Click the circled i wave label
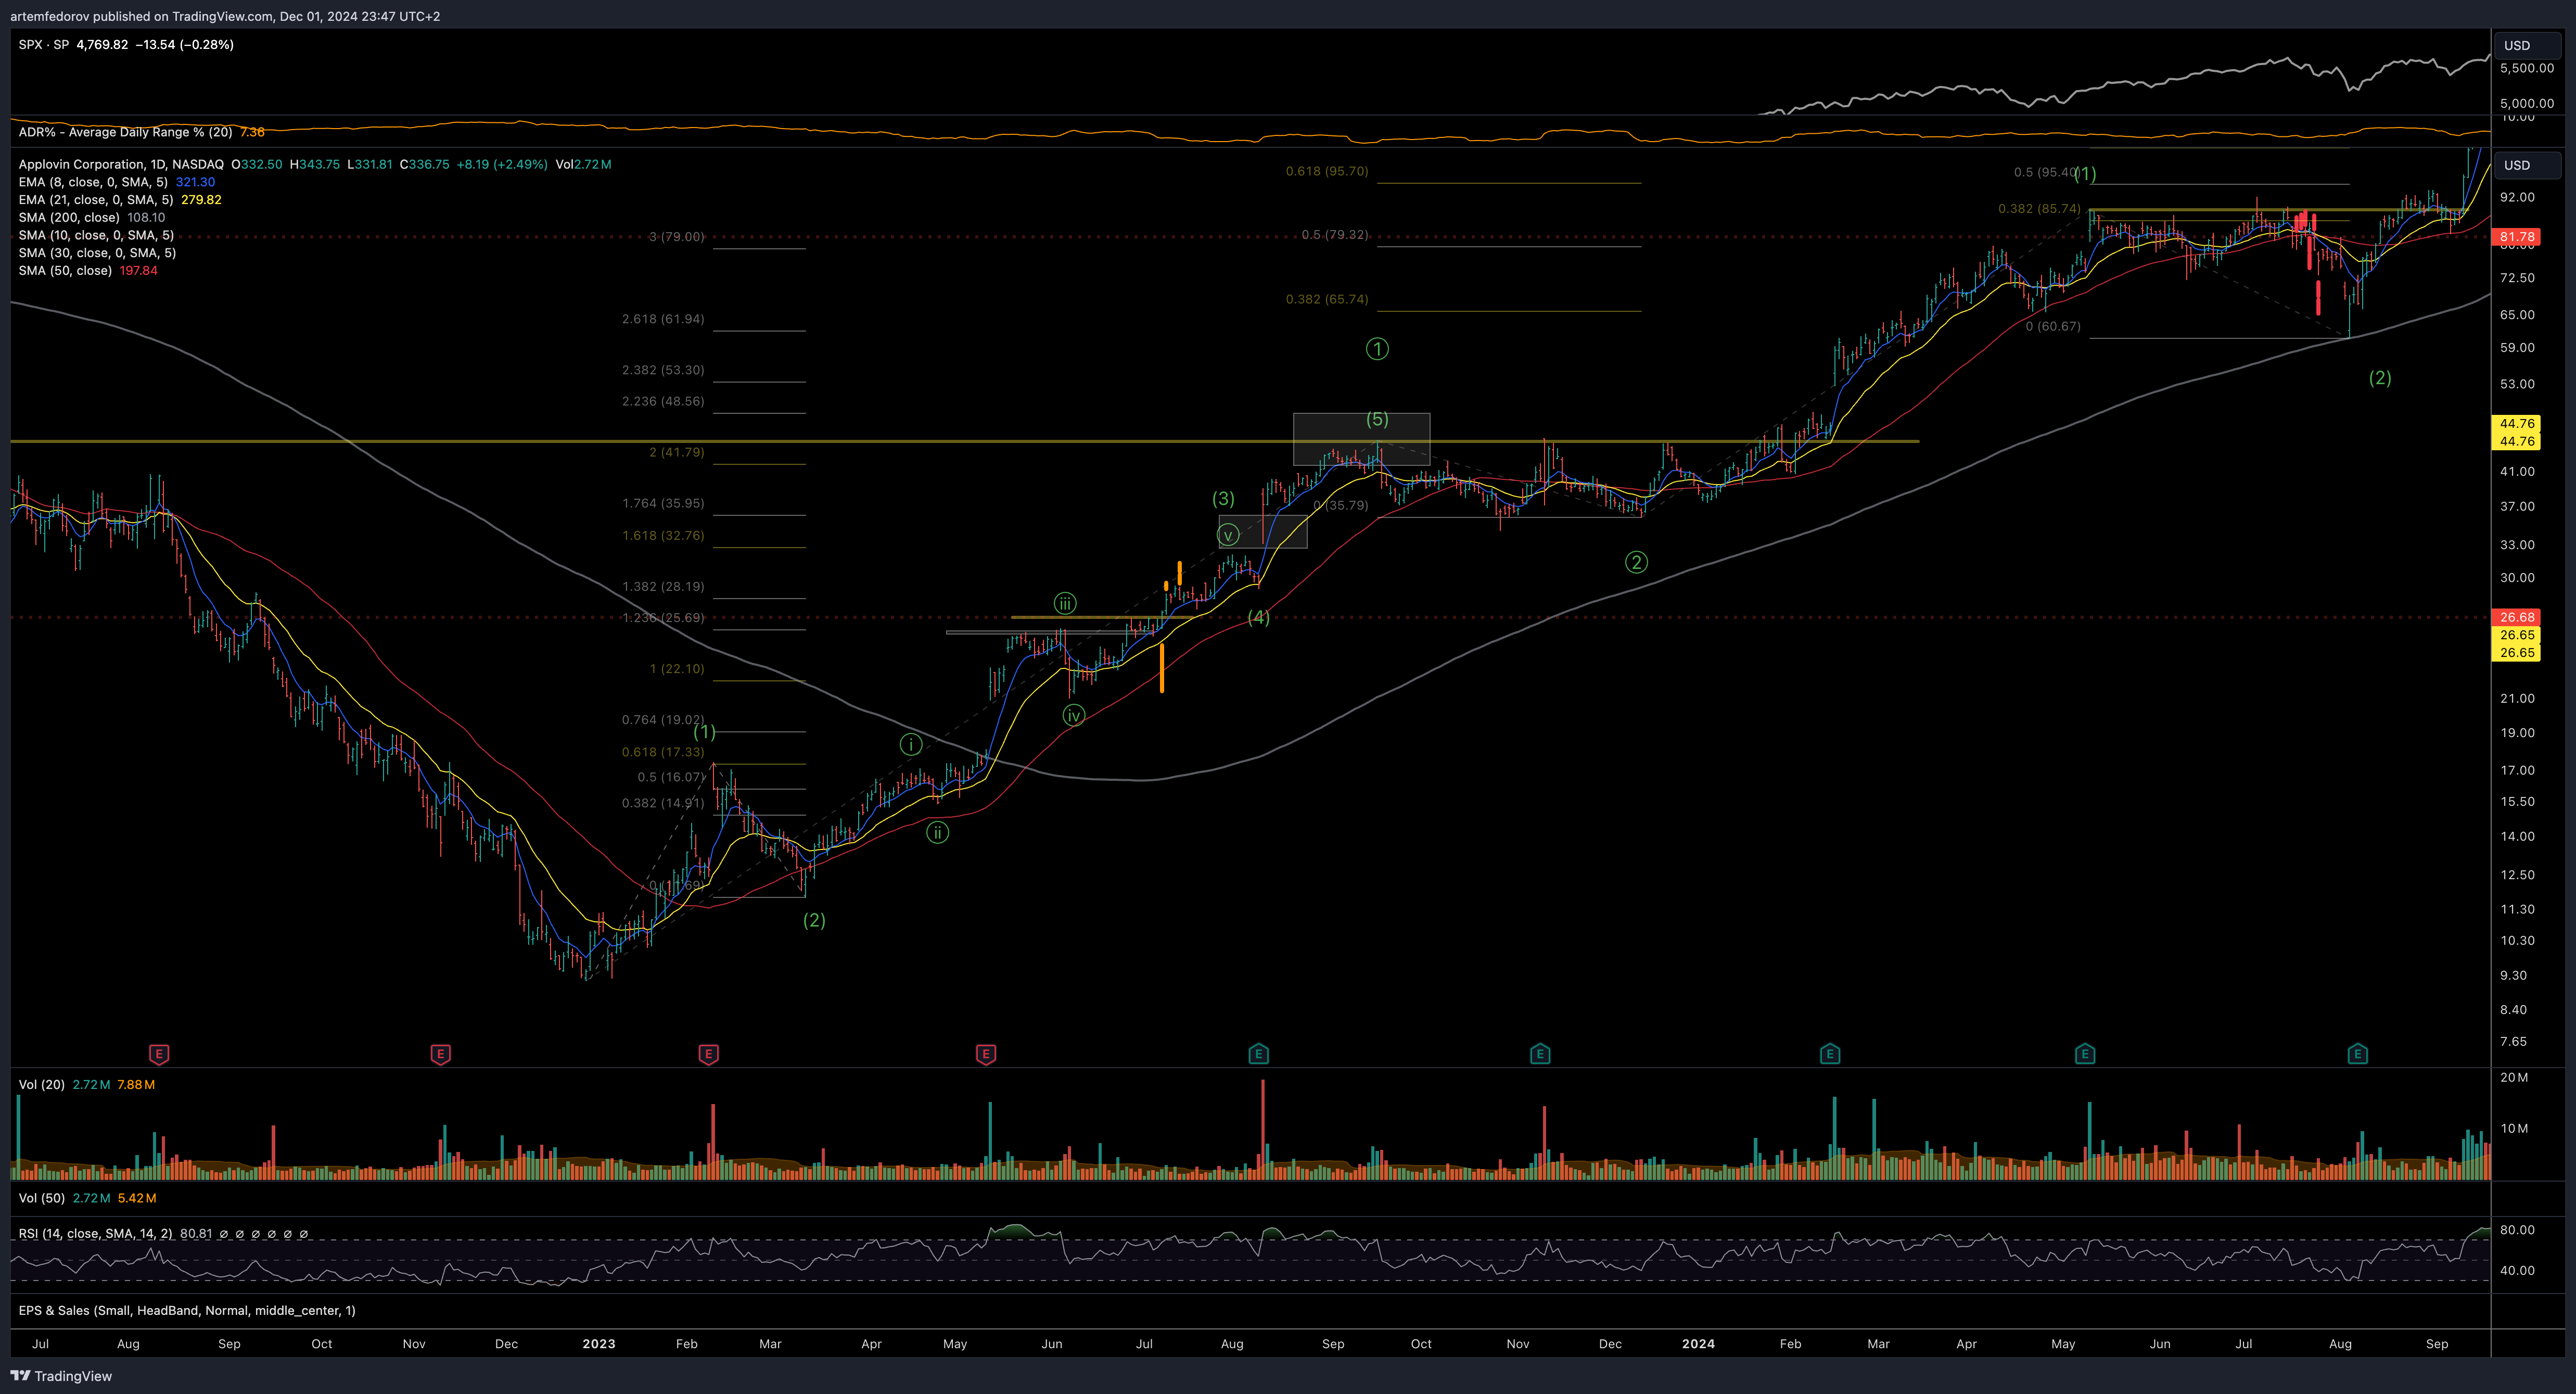The height and width of the screenshot is (1394, 2576). [x=910, y=744]
